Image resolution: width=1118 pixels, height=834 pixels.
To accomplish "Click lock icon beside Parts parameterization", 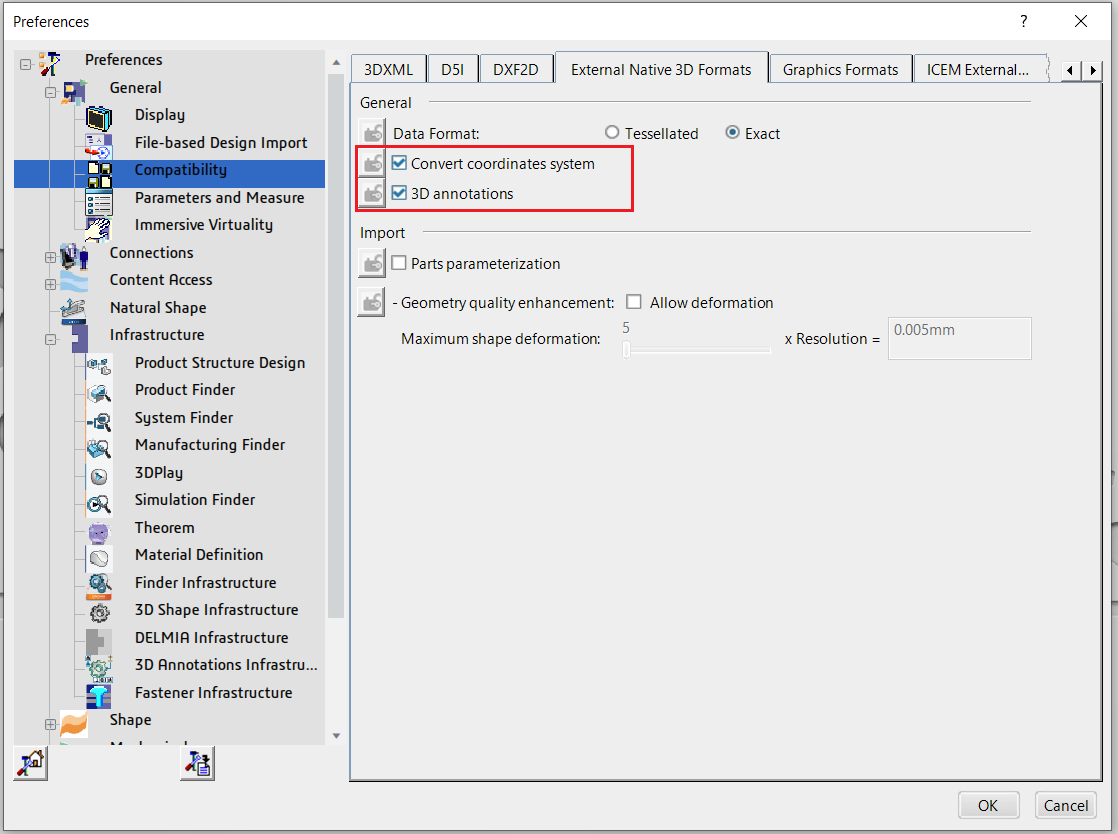I will click(x=371, y=264).
